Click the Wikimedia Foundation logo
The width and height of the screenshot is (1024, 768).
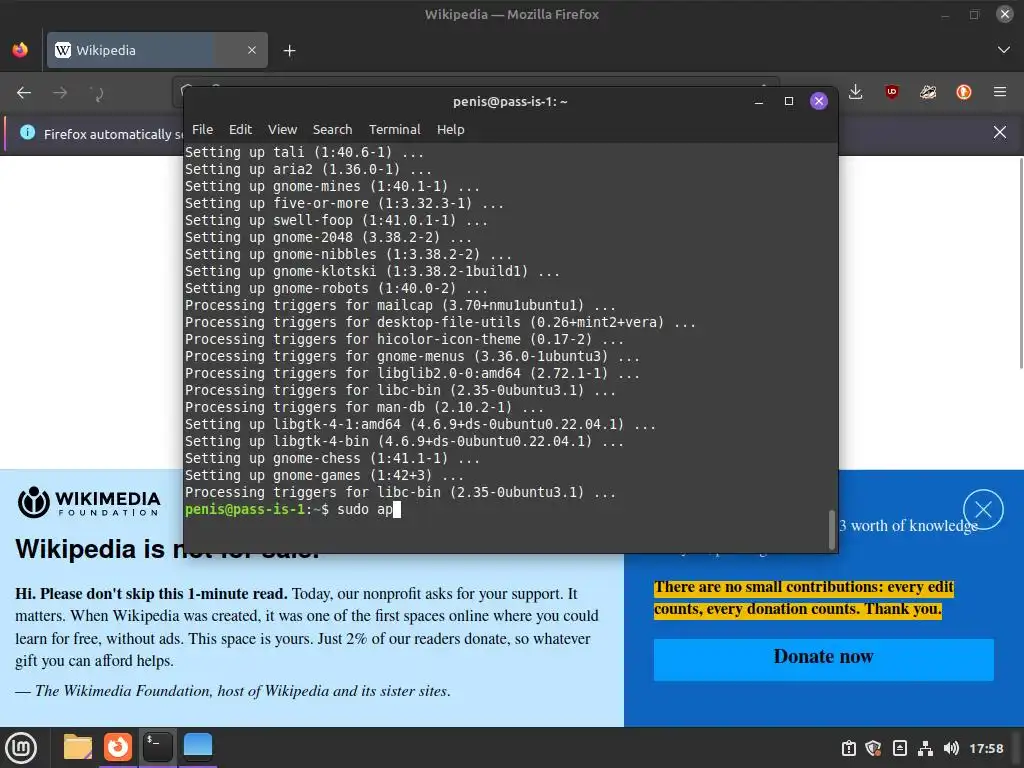coord(89,502)
